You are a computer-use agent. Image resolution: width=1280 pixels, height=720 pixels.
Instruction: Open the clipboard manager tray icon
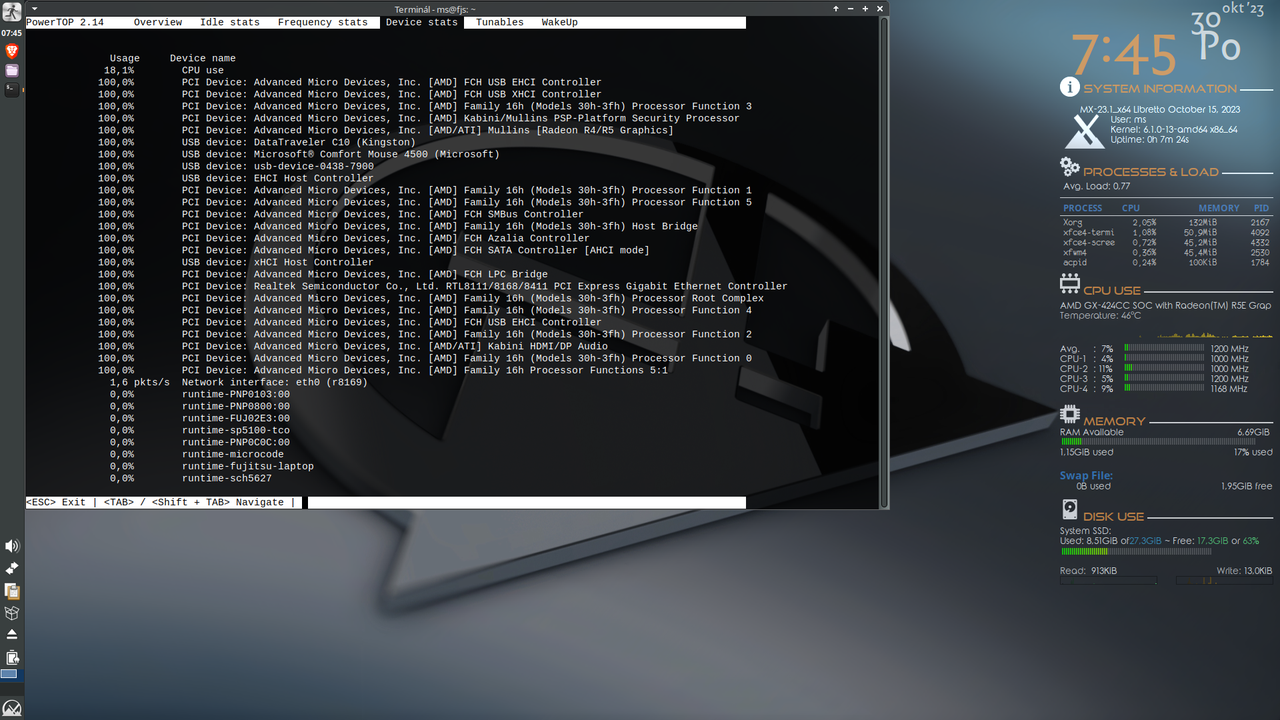click(x=12, y=591)
